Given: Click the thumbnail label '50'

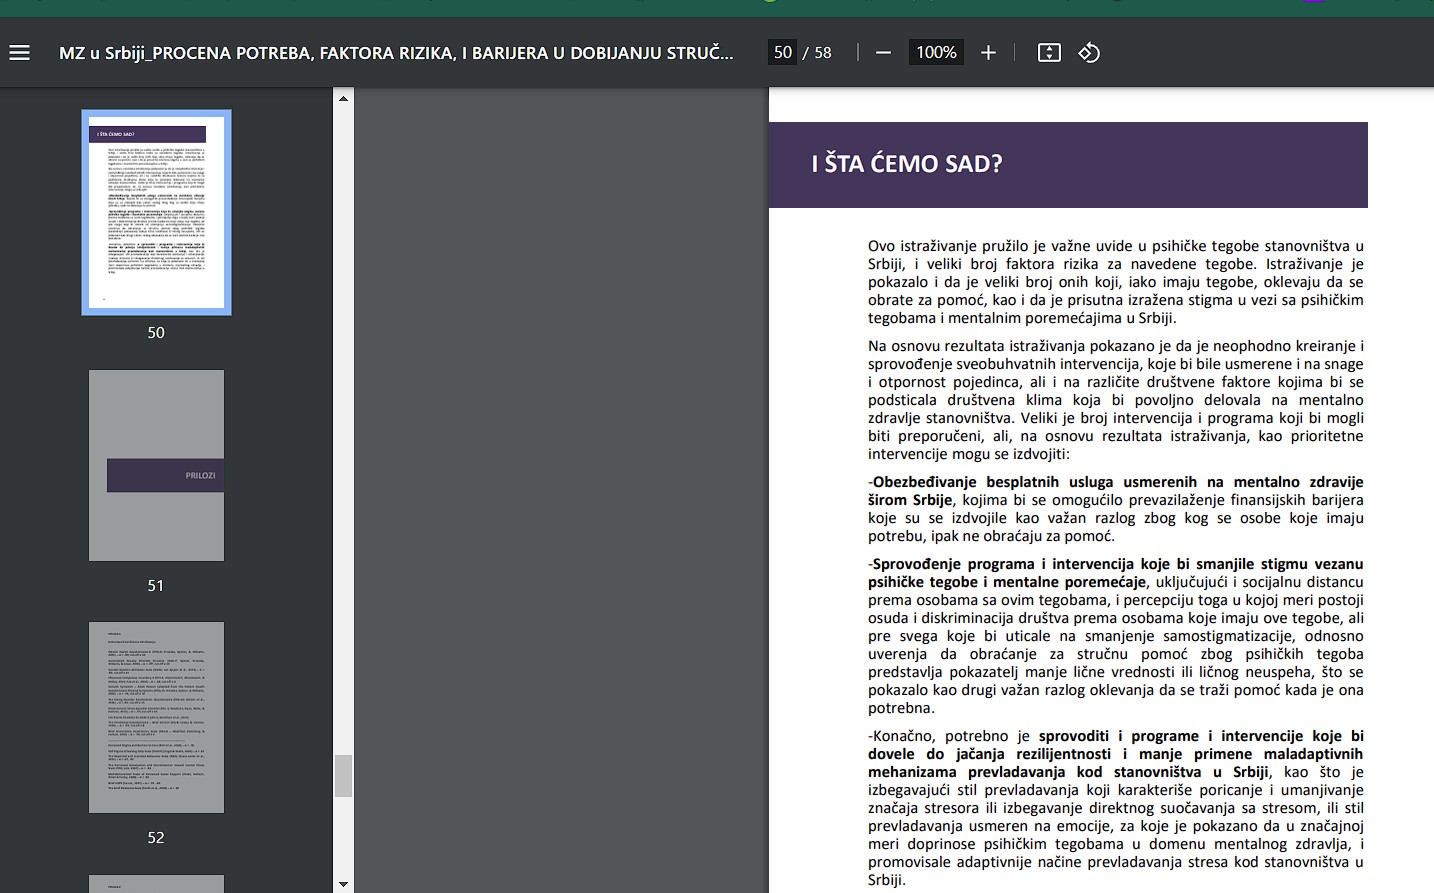Looking at the screenshot, I should [x=156, y=332].
